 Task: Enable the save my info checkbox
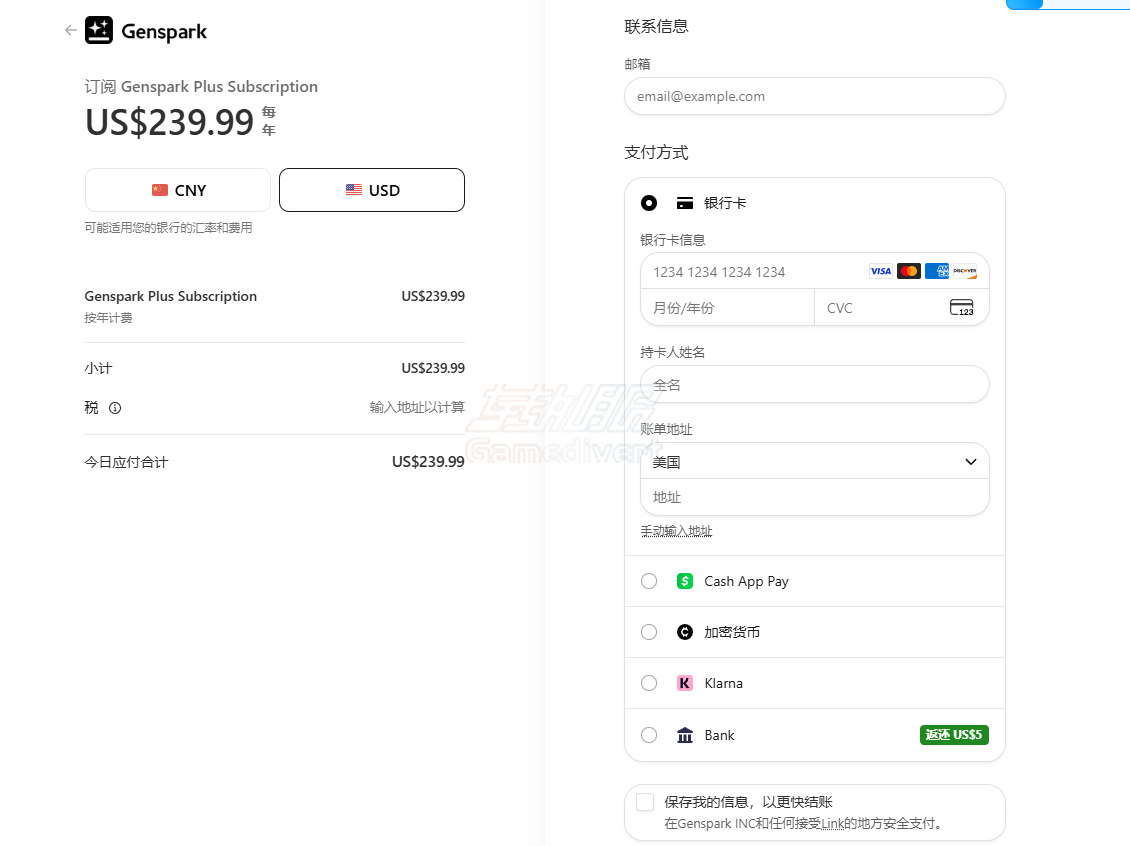[645, 802]
